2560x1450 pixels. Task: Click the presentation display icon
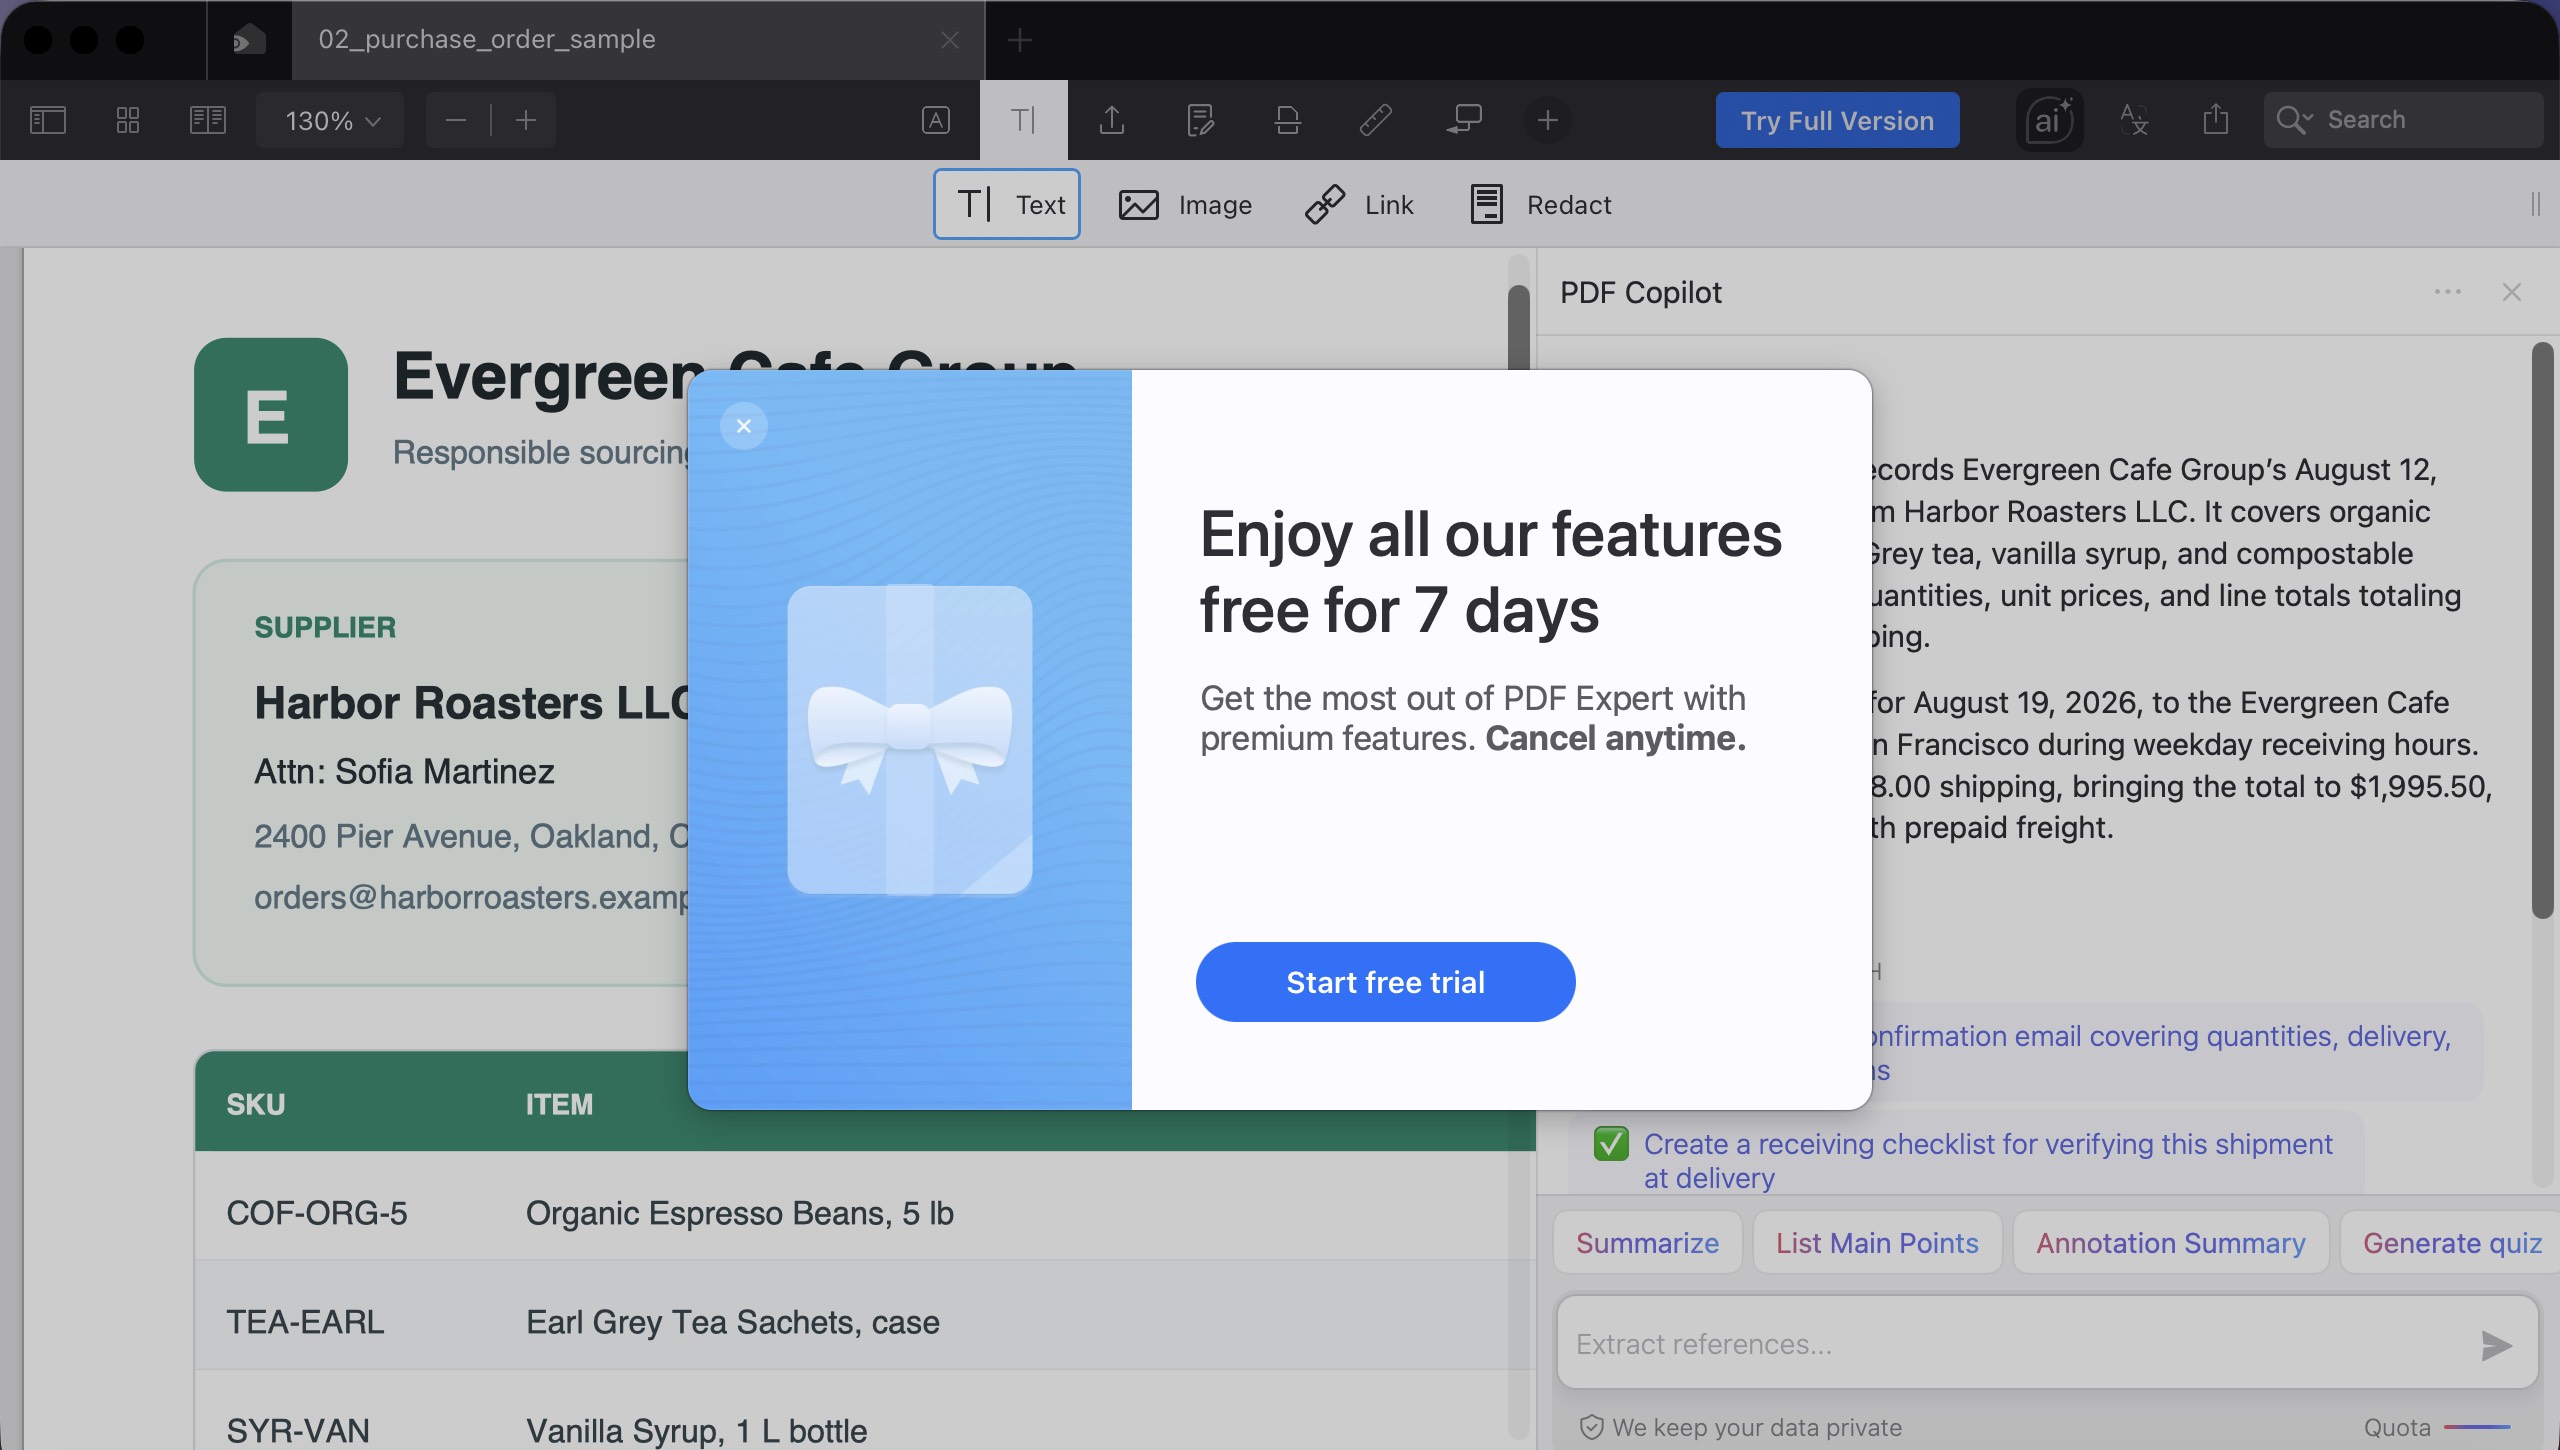[1464, 121]
